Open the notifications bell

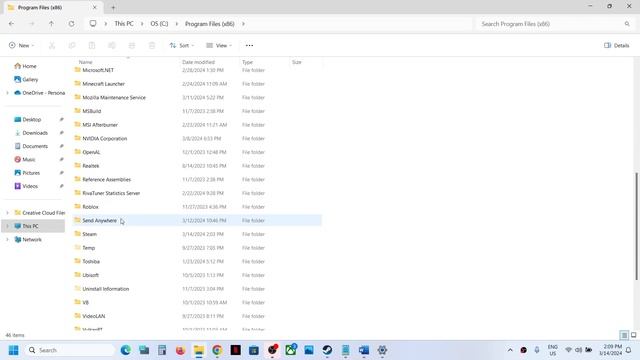(629, 350)
